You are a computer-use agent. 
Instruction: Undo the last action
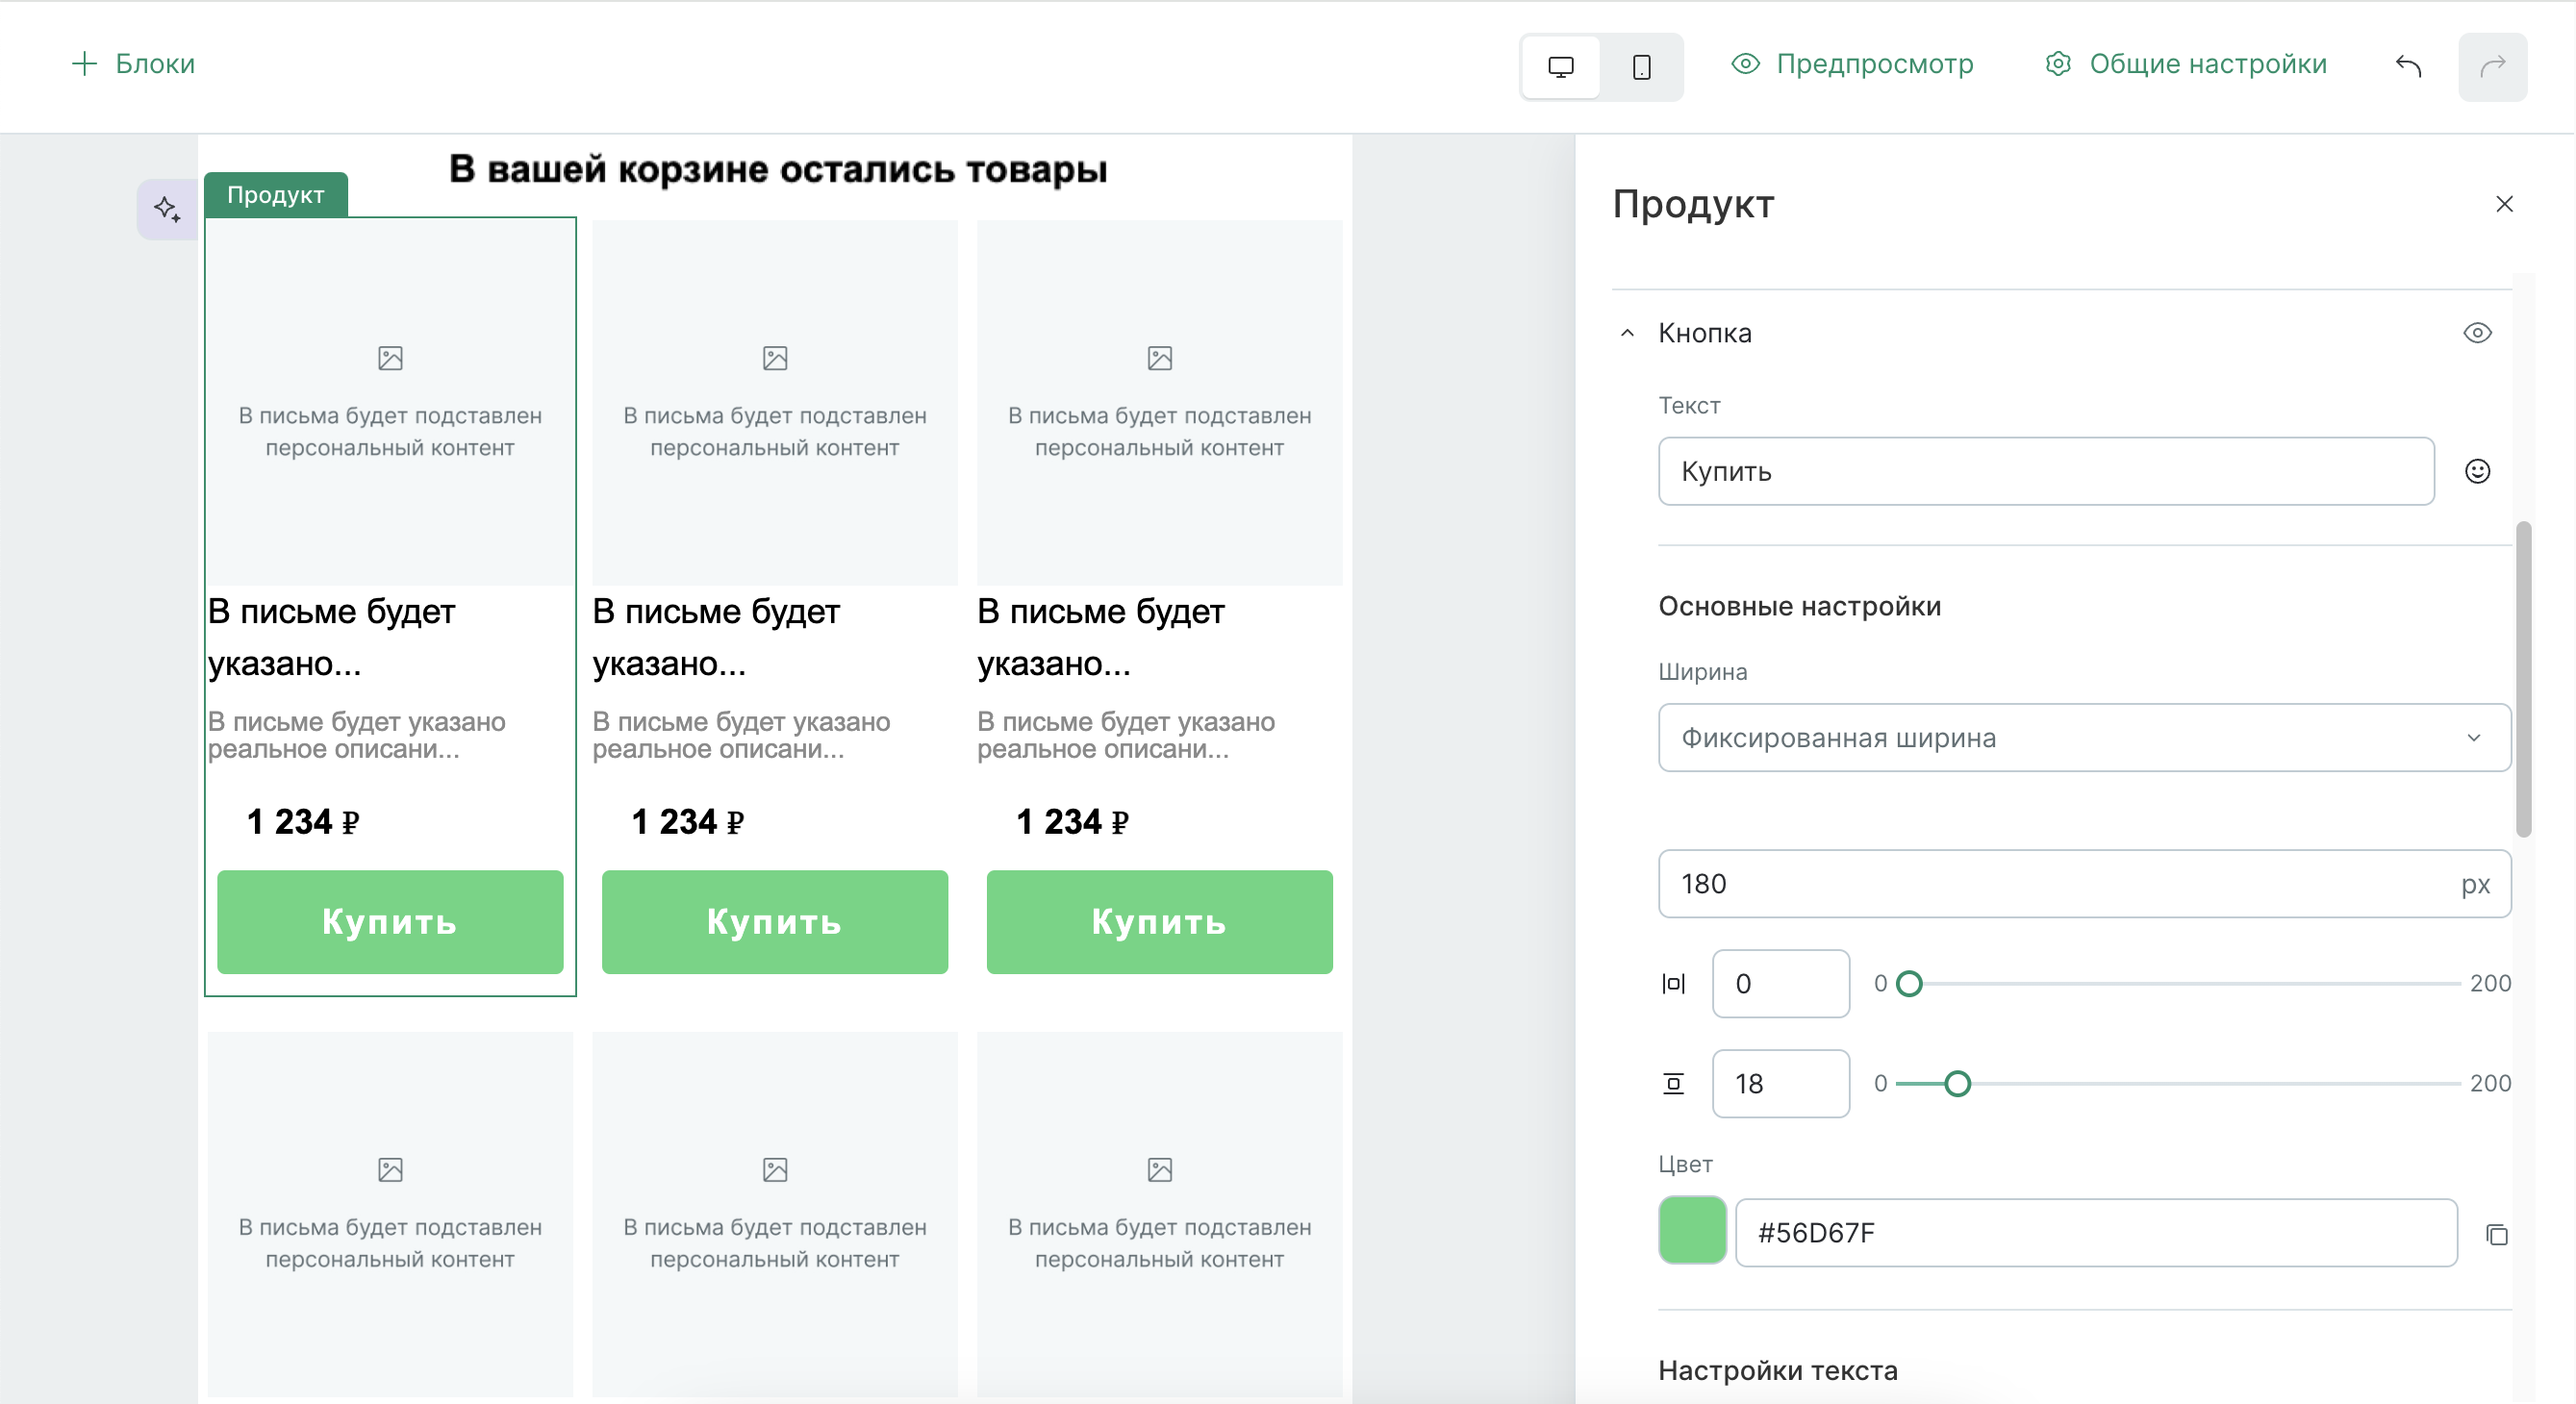pos(2408,66)
